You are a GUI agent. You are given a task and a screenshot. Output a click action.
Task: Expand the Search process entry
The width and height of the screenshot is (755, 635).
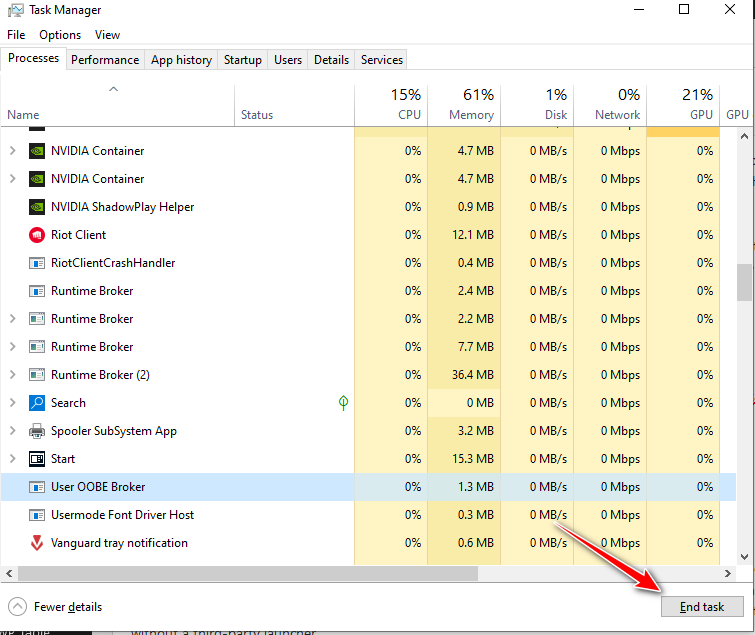[12, 403]
